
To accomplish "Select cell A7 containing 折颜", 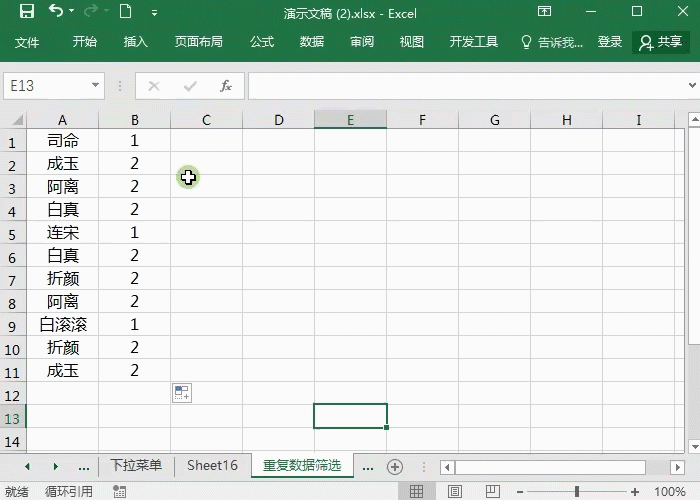I will click(62, 279).
